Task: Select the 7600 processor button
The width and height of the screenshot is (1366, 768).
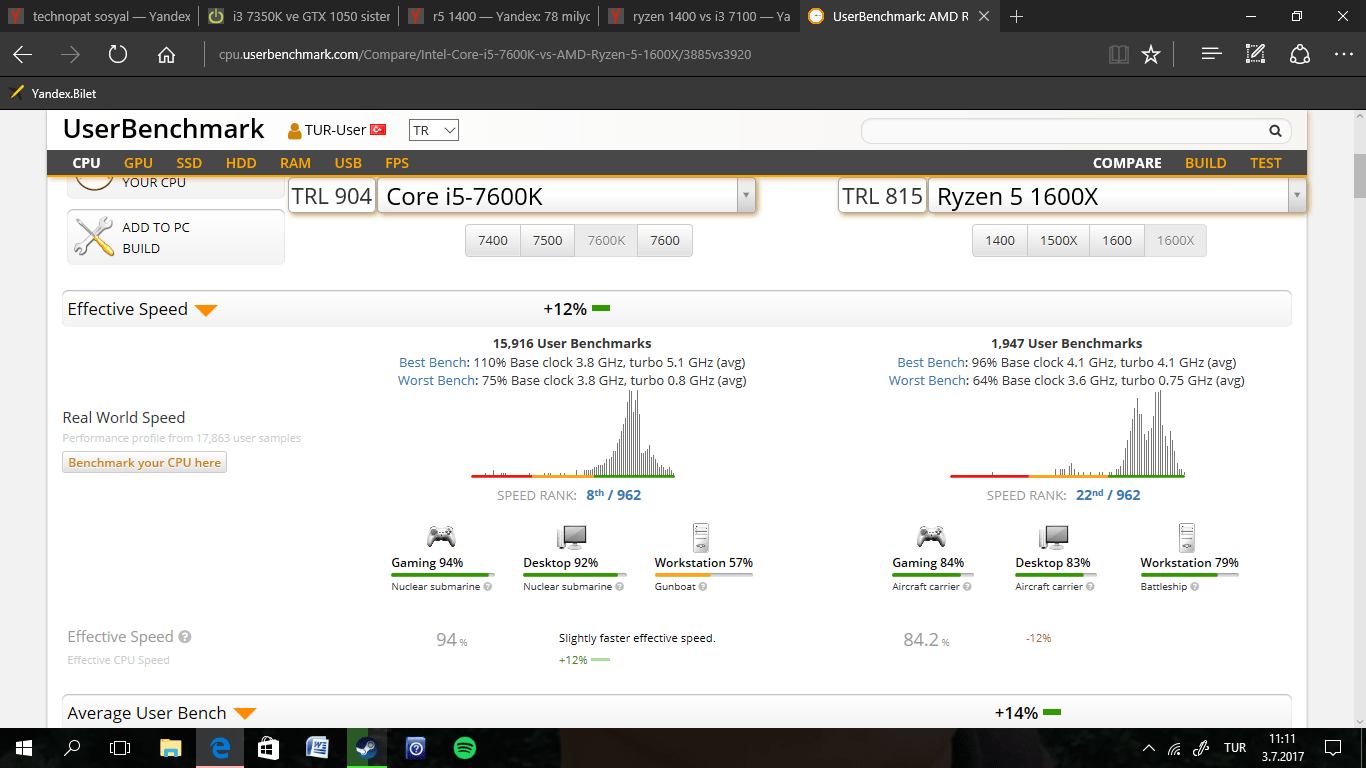Action: coord(665,240)
